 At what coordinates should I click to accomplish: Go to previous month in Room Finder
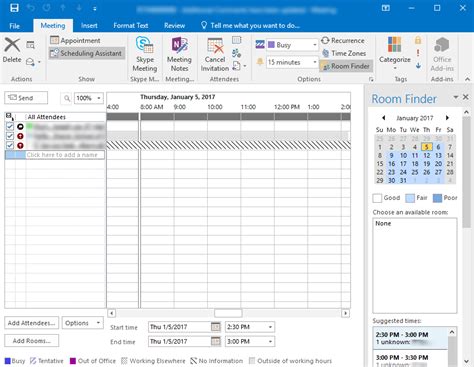click(384, 118)
